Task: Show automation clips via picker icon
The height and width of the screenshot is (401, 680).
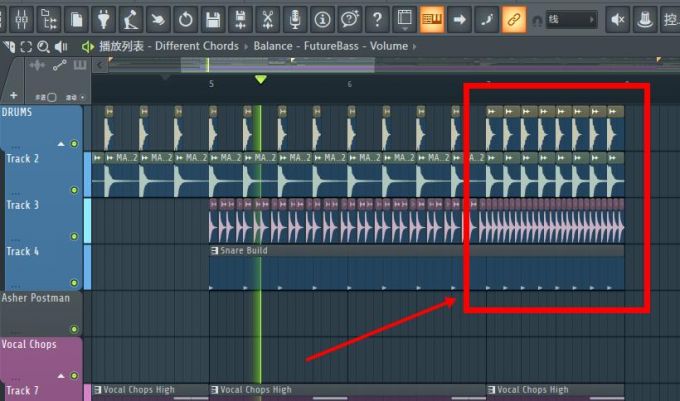Action: pyautogui.click(x=59, y=65)
